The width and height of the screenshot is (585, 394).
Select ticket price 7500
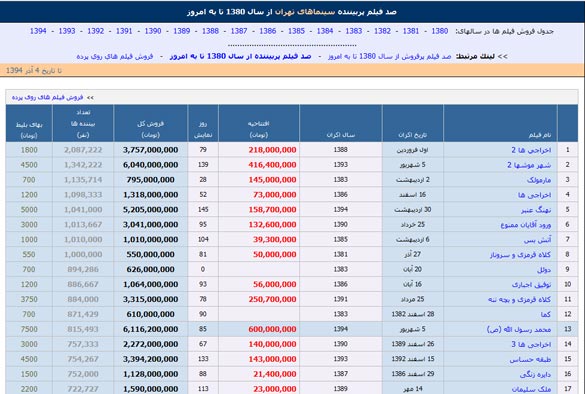[29, 329]
